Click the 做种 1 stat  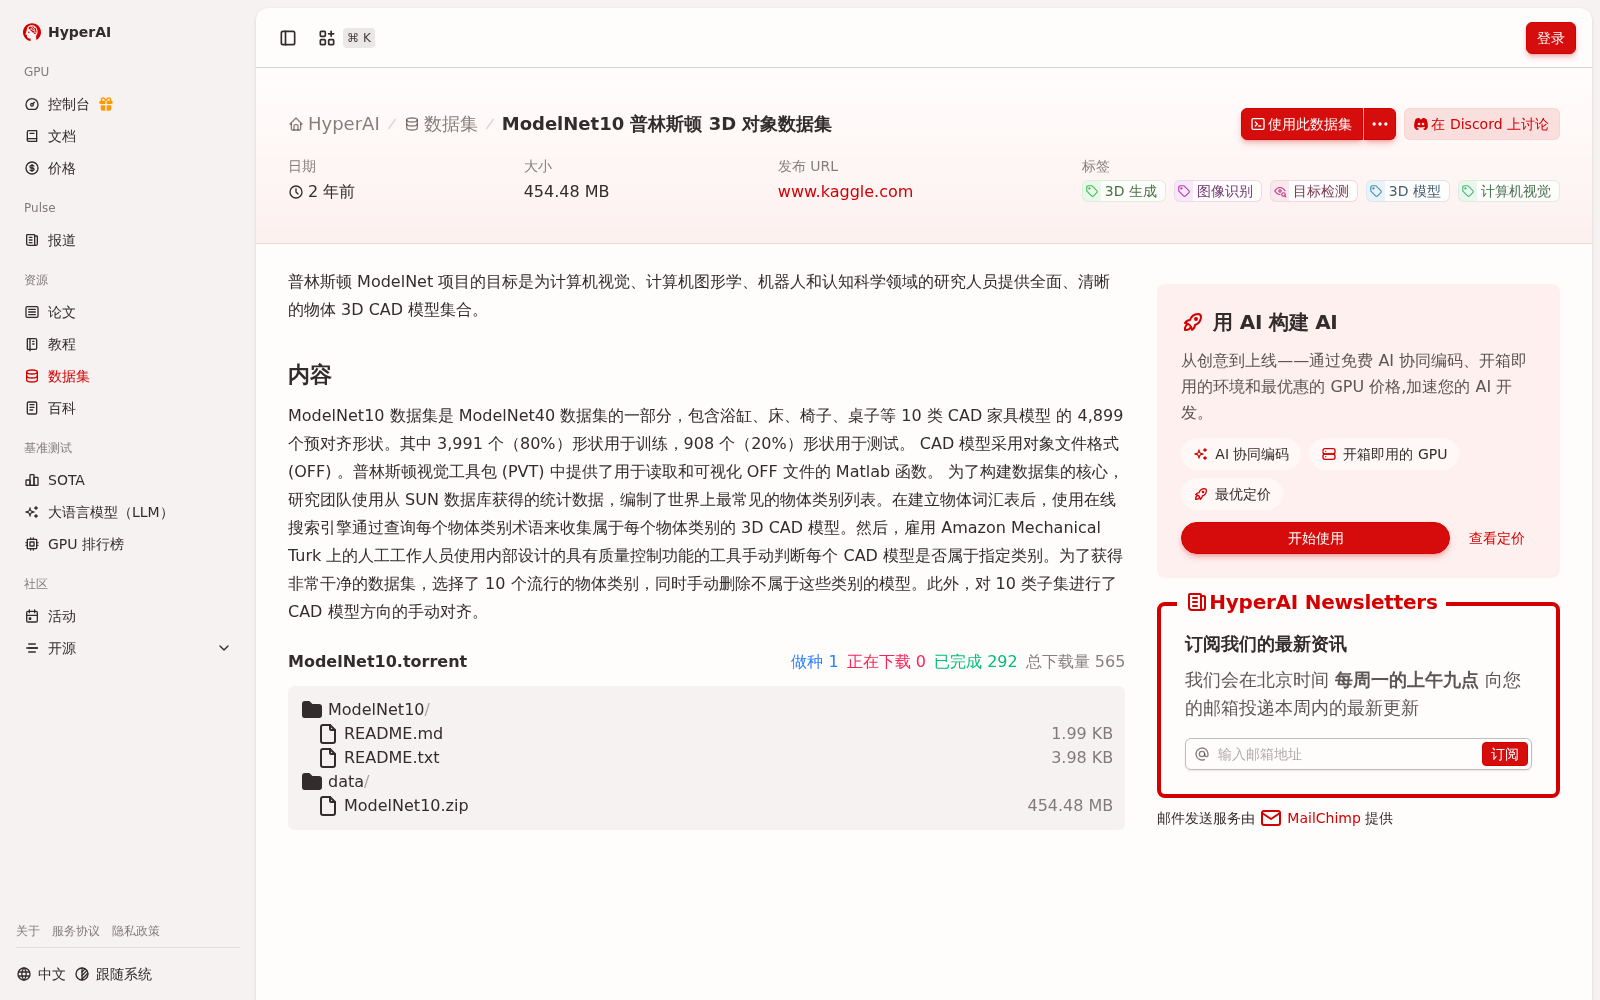[x=814, y=661]
